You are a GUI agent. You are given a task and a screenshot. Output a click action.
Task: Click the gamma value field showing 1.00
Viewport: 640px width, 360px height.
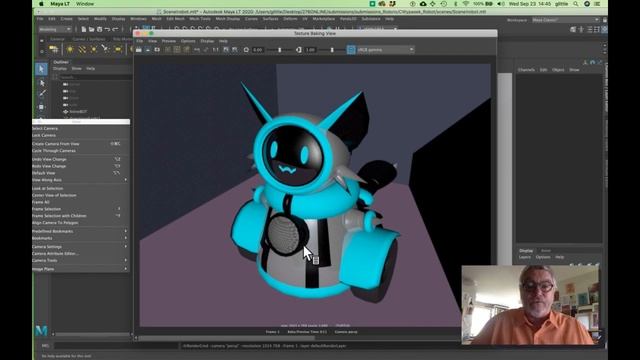(x=311, y=50)
